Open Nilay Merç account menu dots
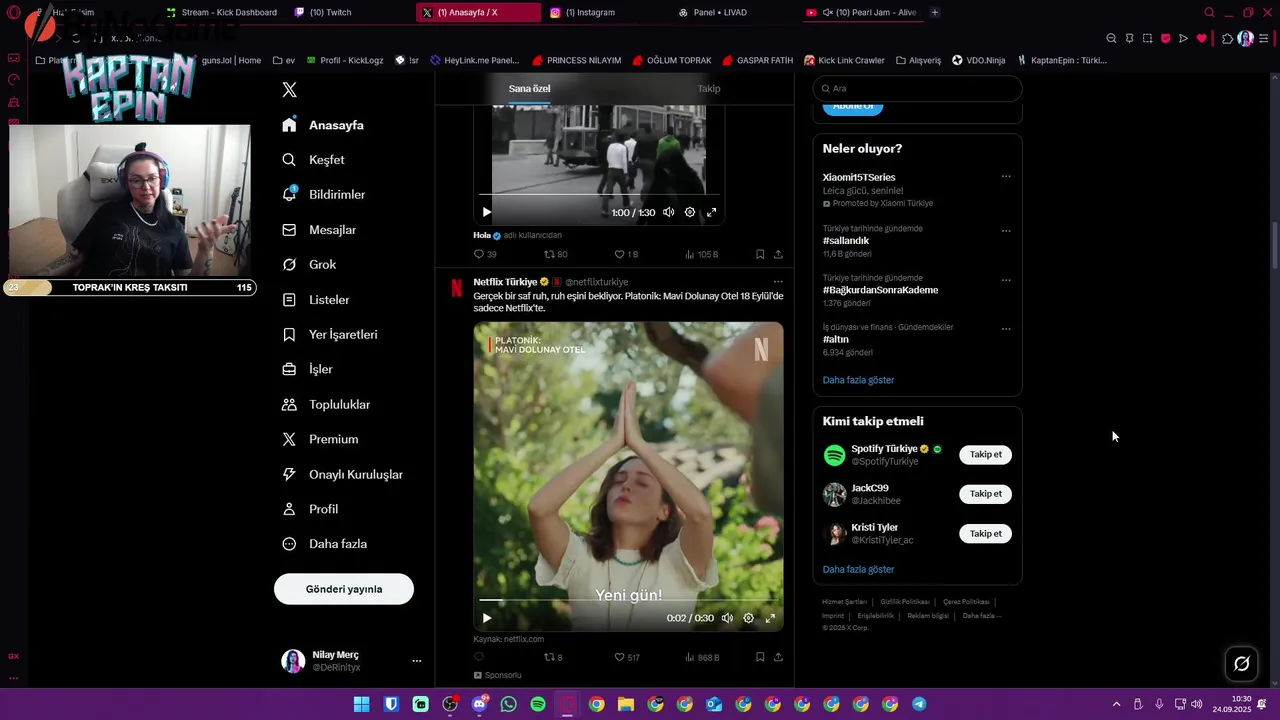 [417, 661]
